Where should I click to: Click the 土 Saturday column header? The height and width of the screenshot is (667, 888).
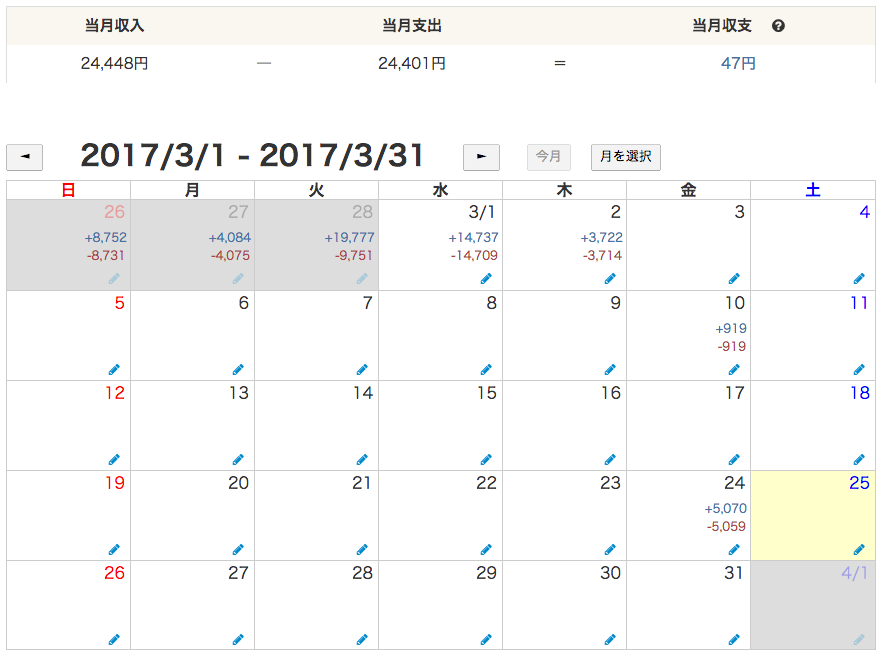(813, 190)
